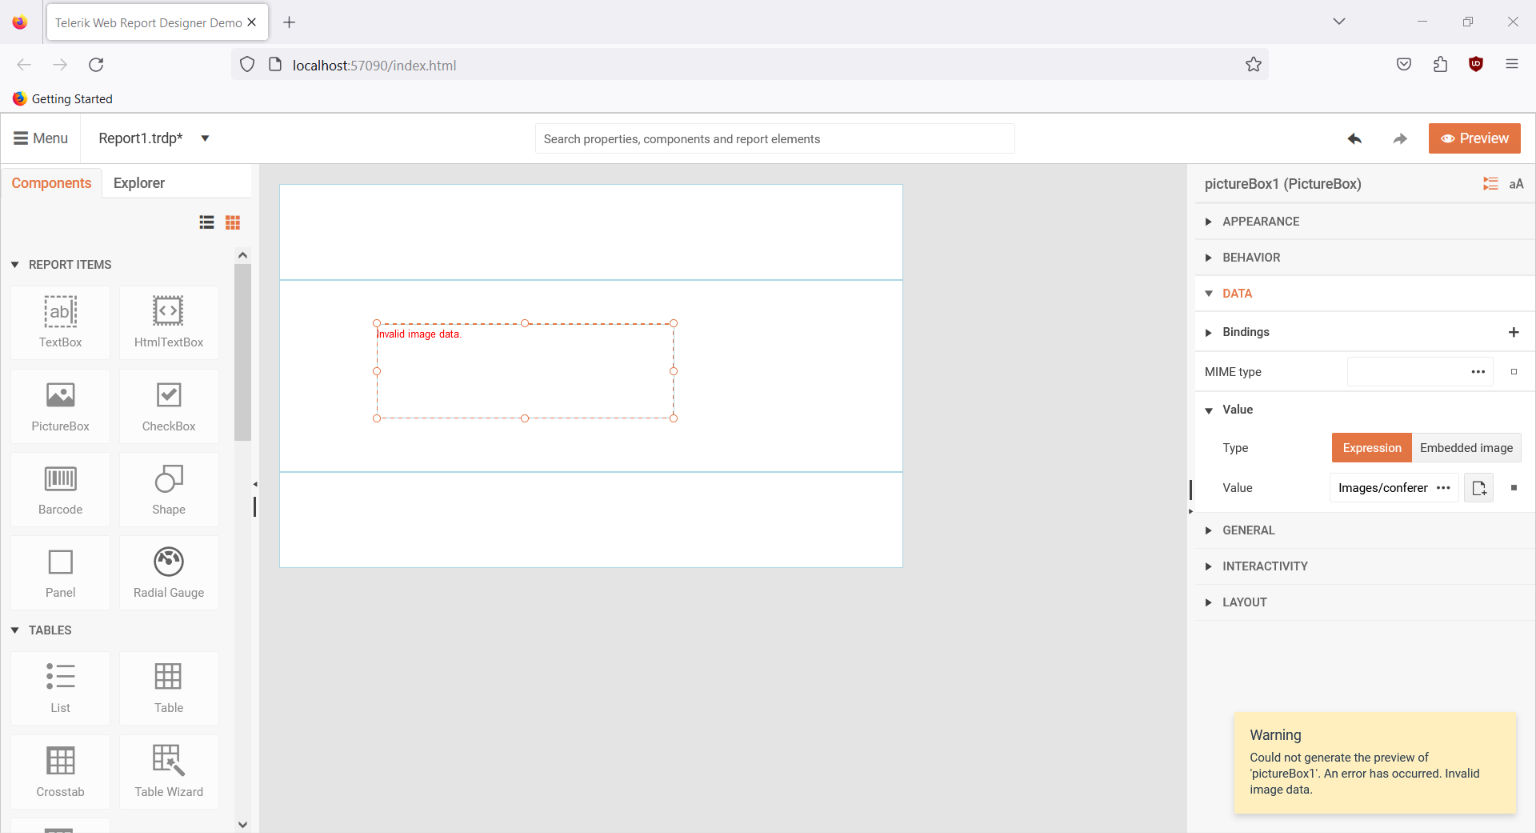This screenshot has width=1536, height=833.
Task: Toggle alphabetical property sorting with aA
Action: (1516, 183)
